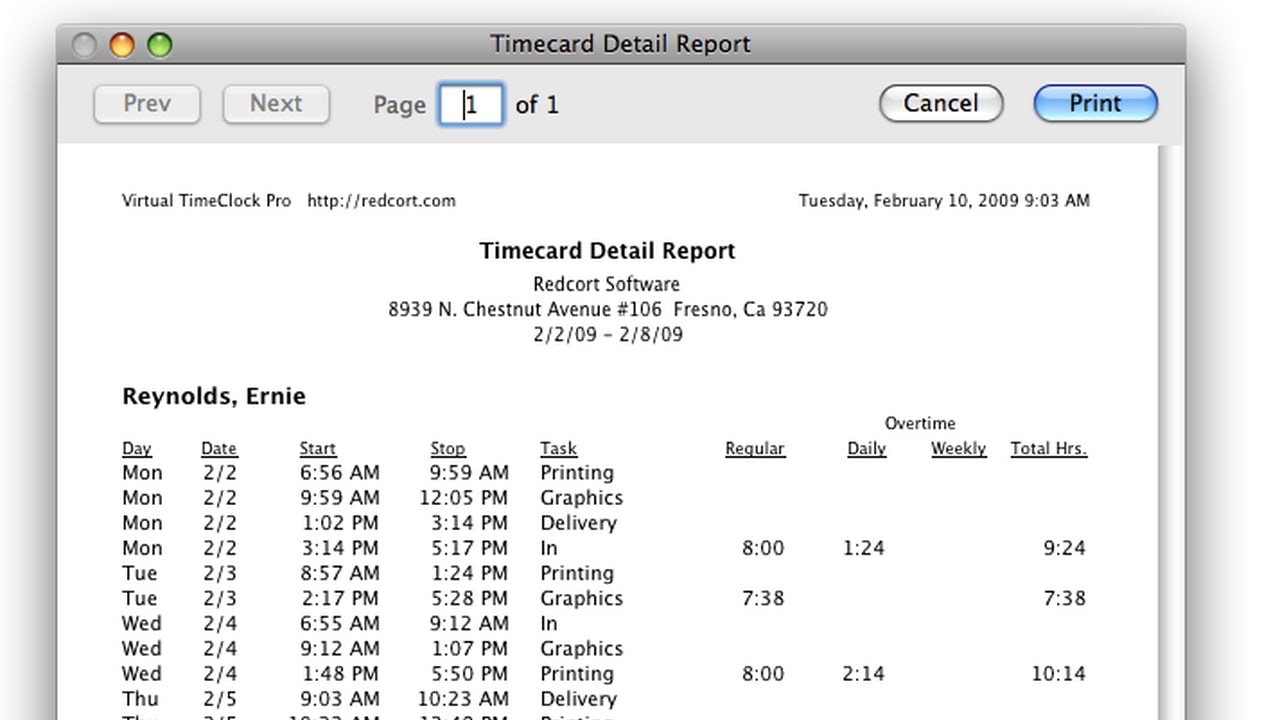Image resolution: width=1280 pixels, height=720 pixels.
Task: Click the daily overtime value '2:14'
Action: pyautogui.click(x=864, y=674)
